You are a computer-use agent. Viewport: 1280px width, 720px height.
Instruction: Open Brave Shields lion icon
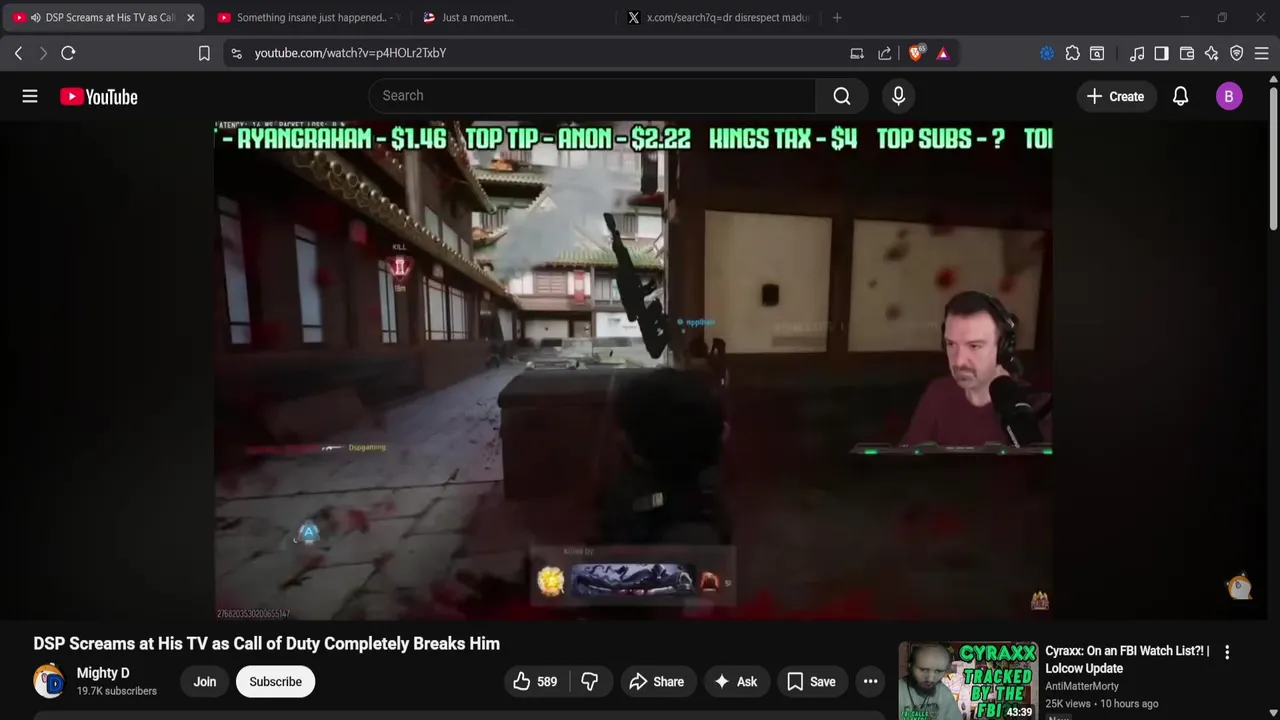916,53
